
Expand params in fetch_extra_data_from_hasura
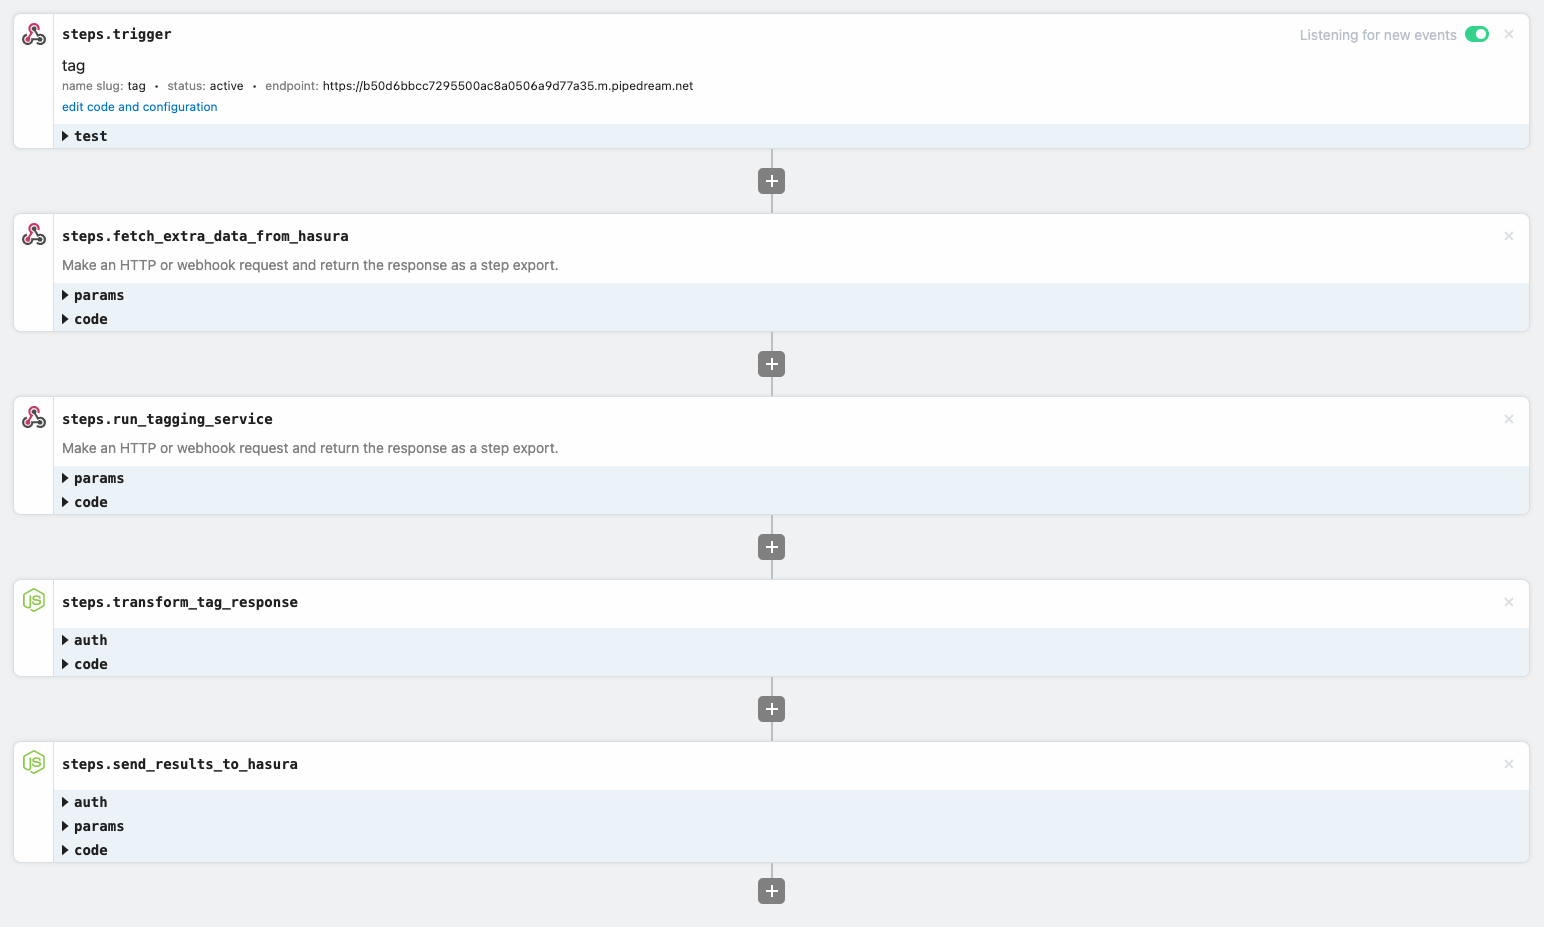pos(791,295)
